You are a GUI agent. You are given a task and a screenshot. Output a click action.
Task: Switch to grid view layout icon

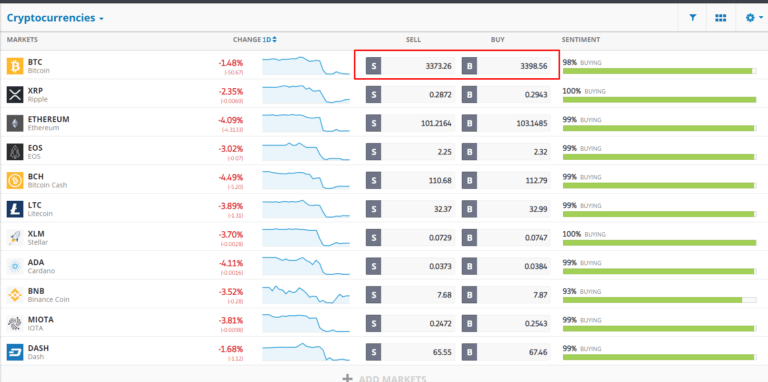point(720,18)
